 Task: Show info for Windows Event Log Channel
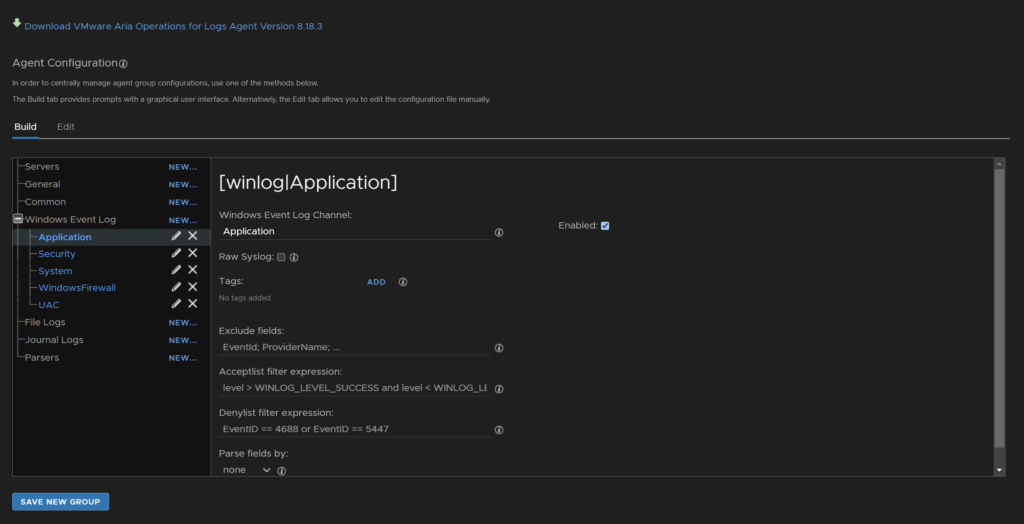[499, 233]
